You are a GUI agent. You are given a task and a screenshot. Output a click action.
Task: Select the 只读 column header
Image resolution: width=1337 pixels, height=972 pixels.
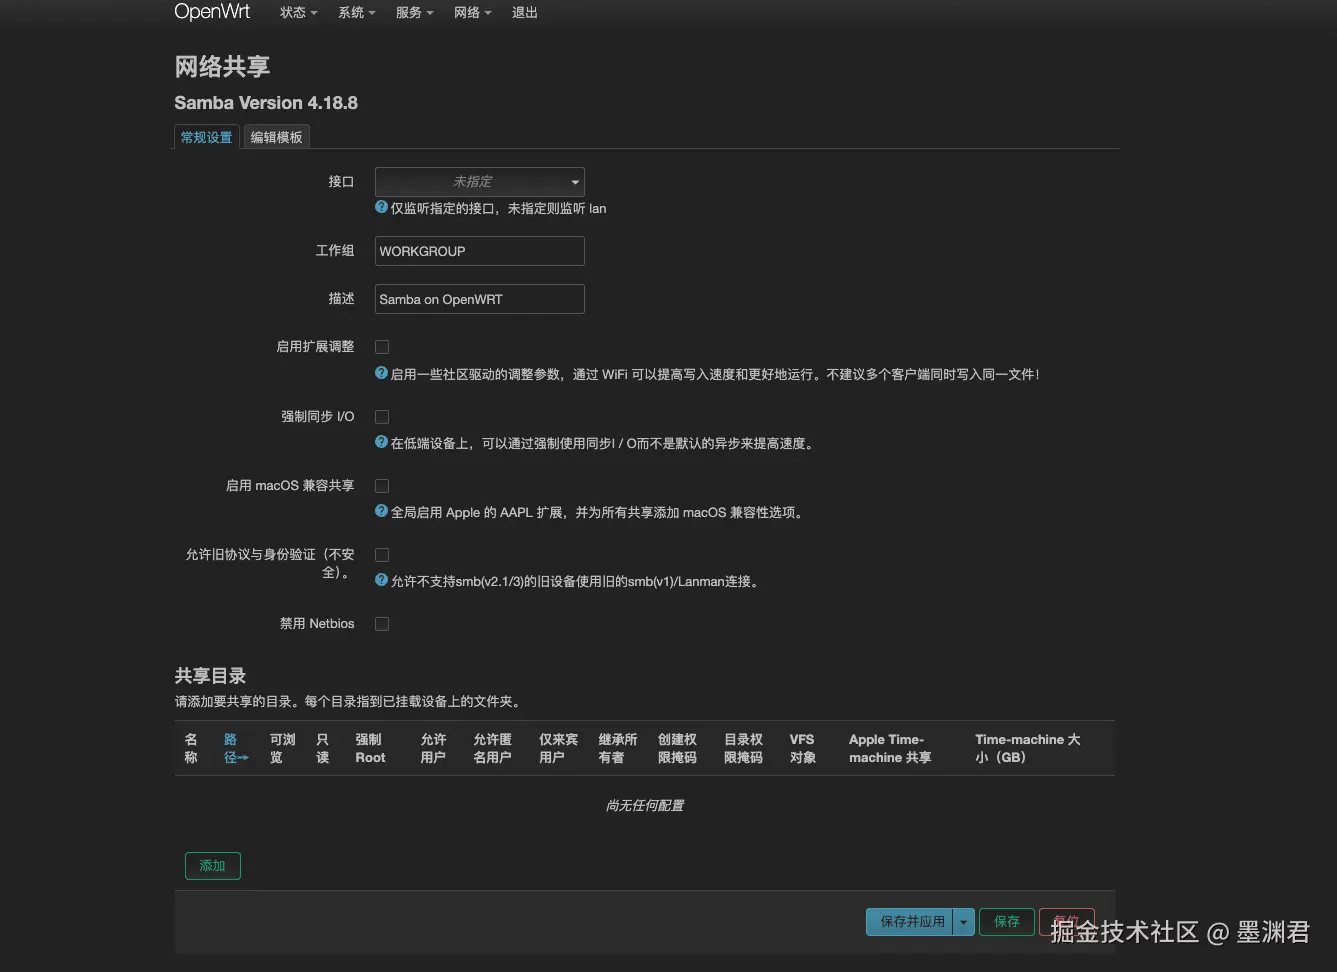click(x=322, y=748)
